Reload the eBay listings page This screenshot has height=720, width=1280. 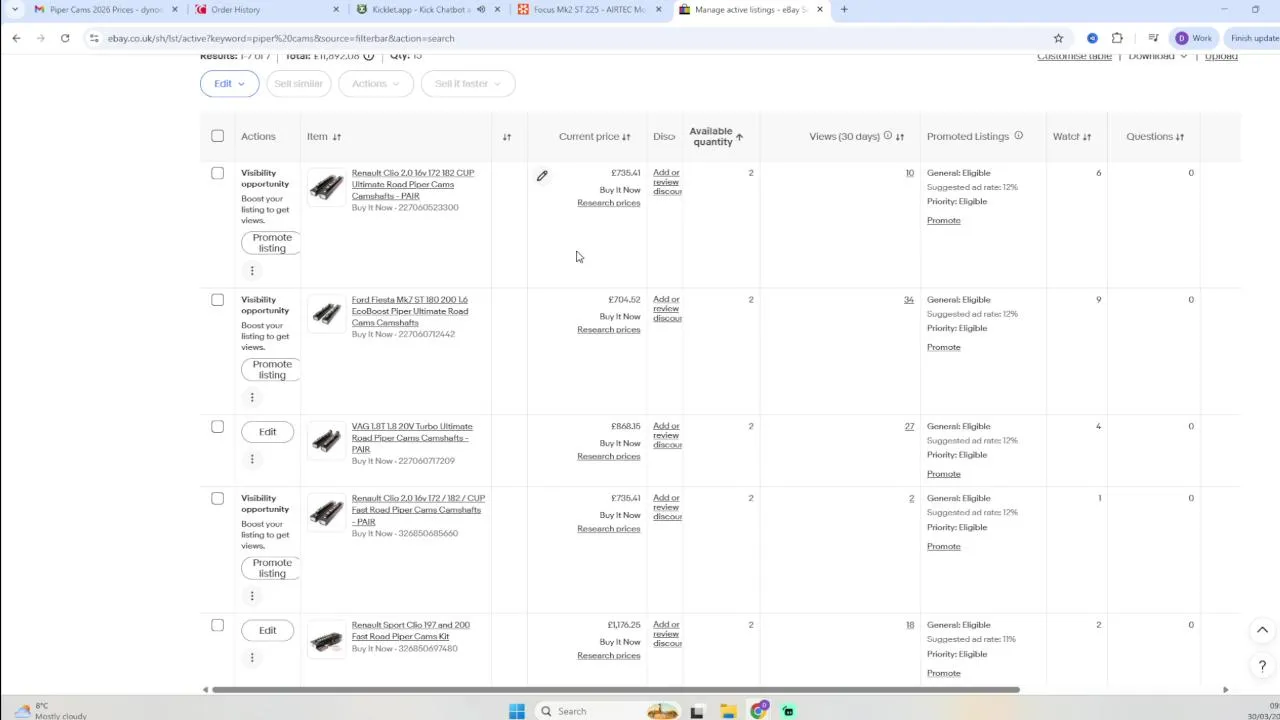pyautogui.click(x=65, y=38)
